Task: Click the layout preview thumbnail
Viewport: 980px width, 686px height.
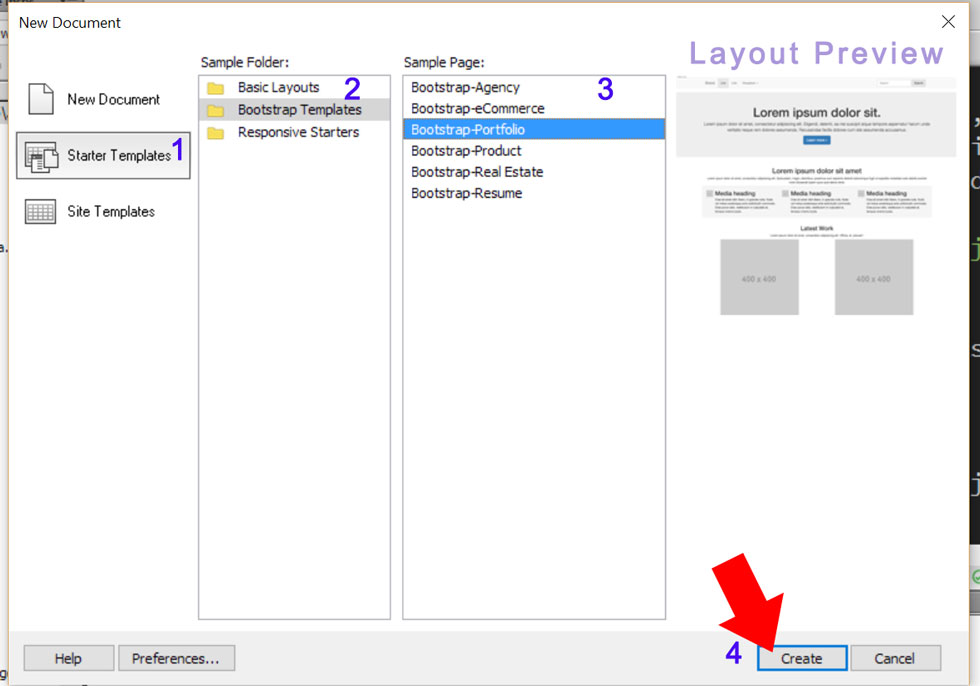Action: coord(816,197)
